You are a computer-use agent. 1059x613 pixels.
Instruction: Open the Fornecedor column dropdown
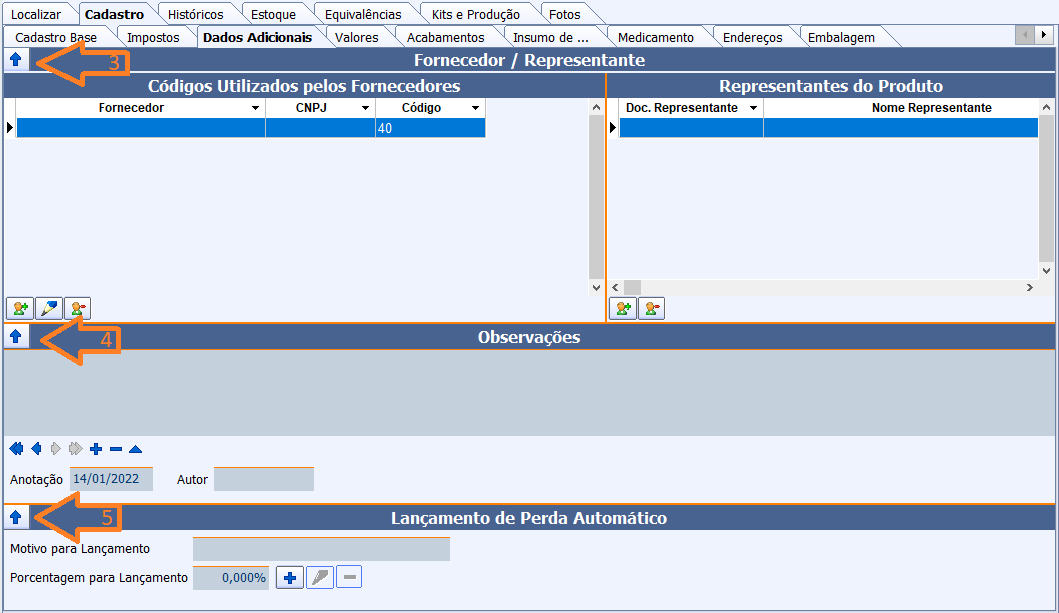(x=256, y=108)
